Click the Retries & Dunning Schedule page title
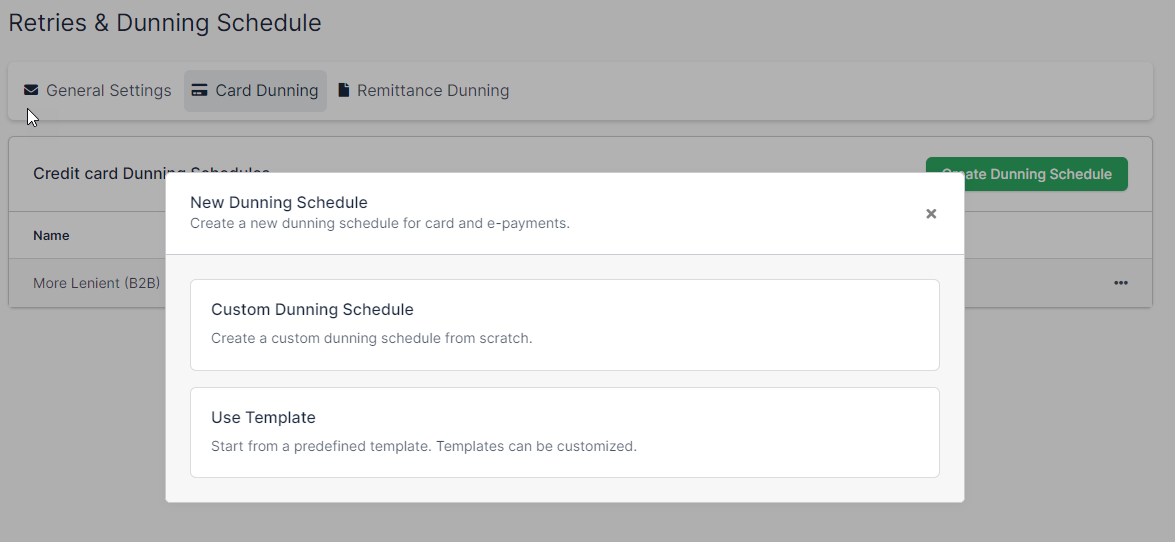The image size is (1175, 542). (165, 22)
